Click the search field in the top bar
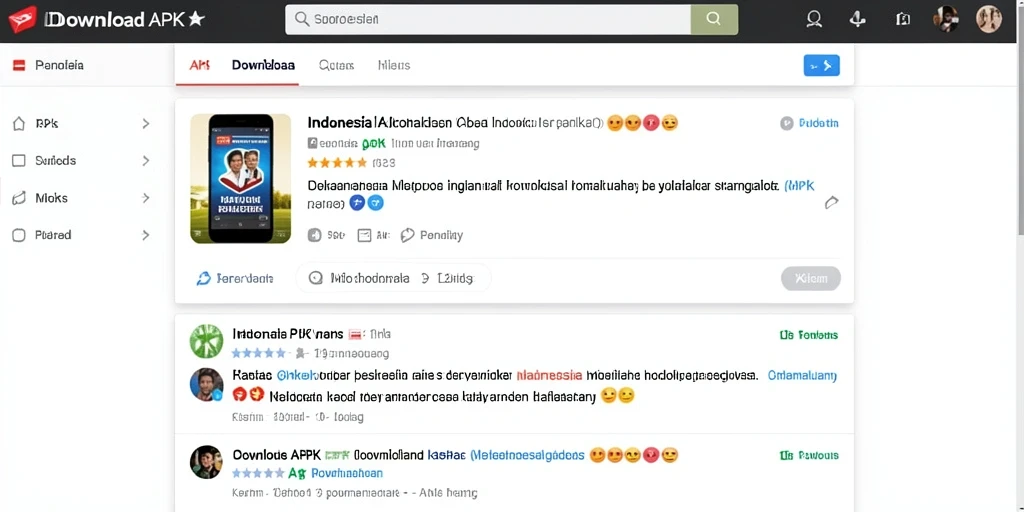1024x512 pixels. click(x=488, y=19)
